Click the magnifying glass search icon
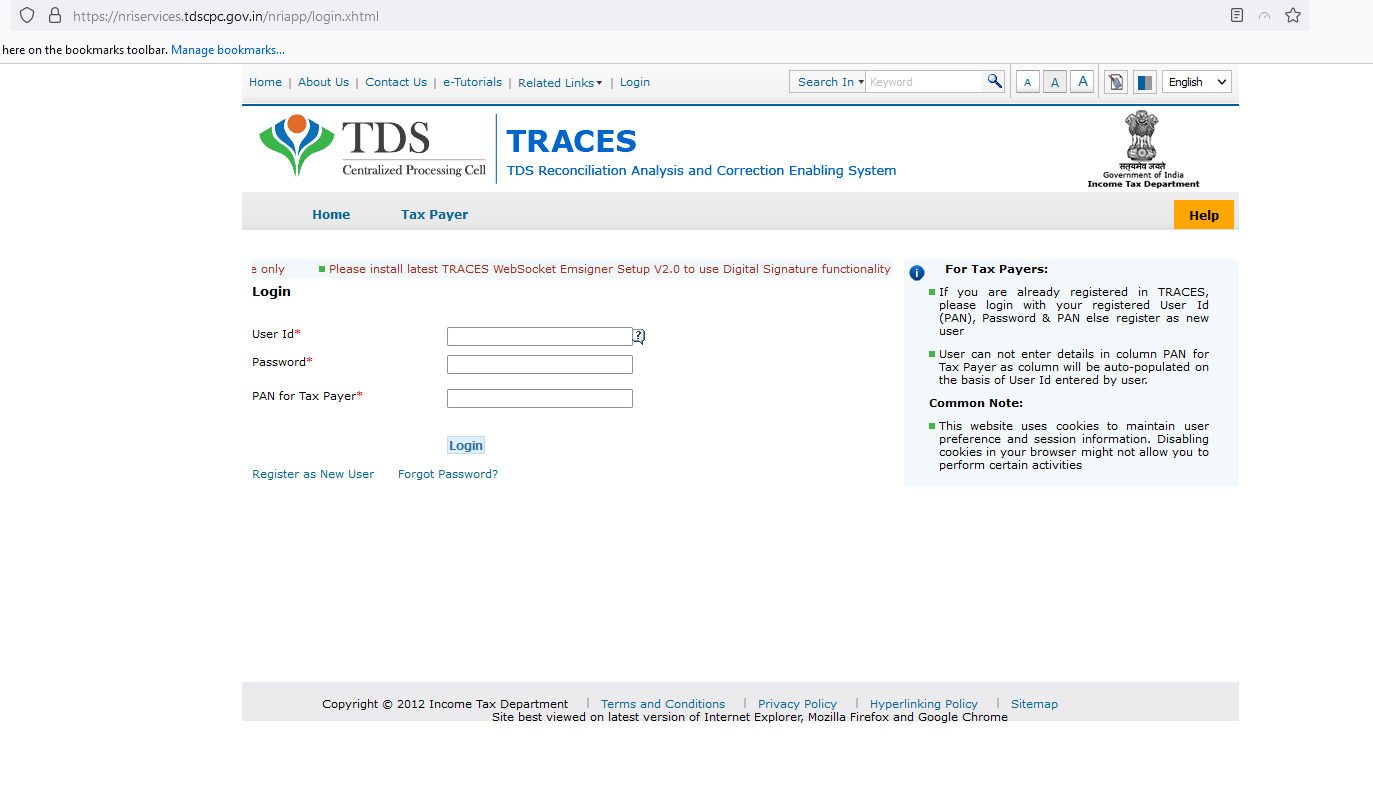 tap(995, 81)
